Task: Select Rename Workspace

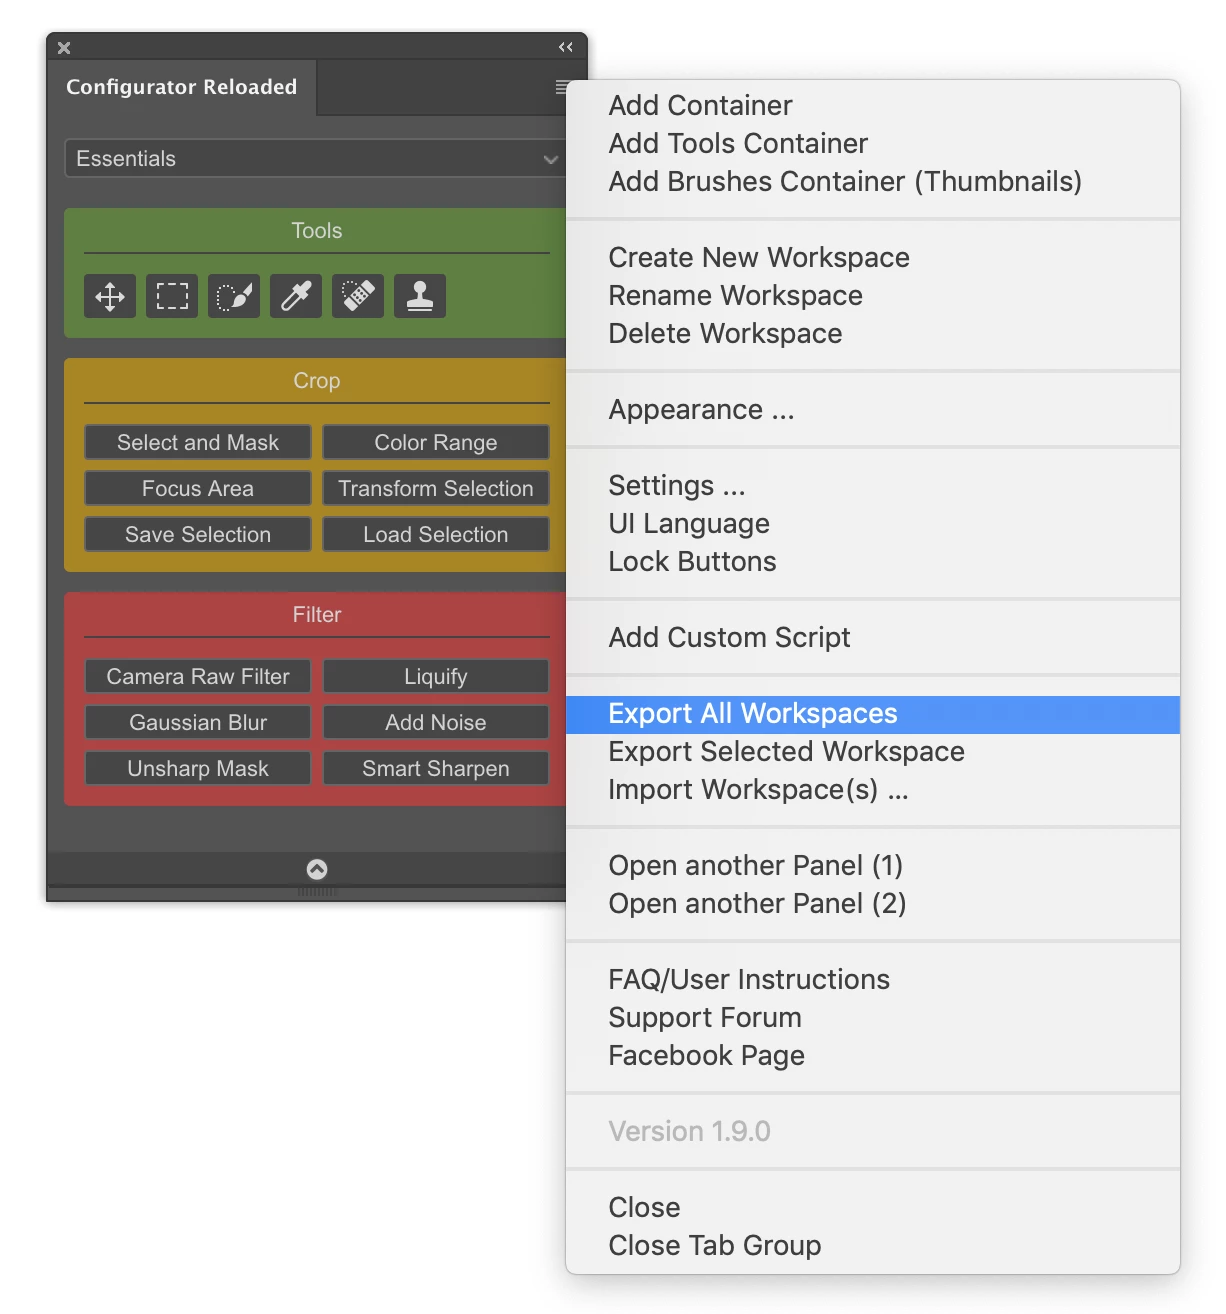Action: (x=873, y=295)
